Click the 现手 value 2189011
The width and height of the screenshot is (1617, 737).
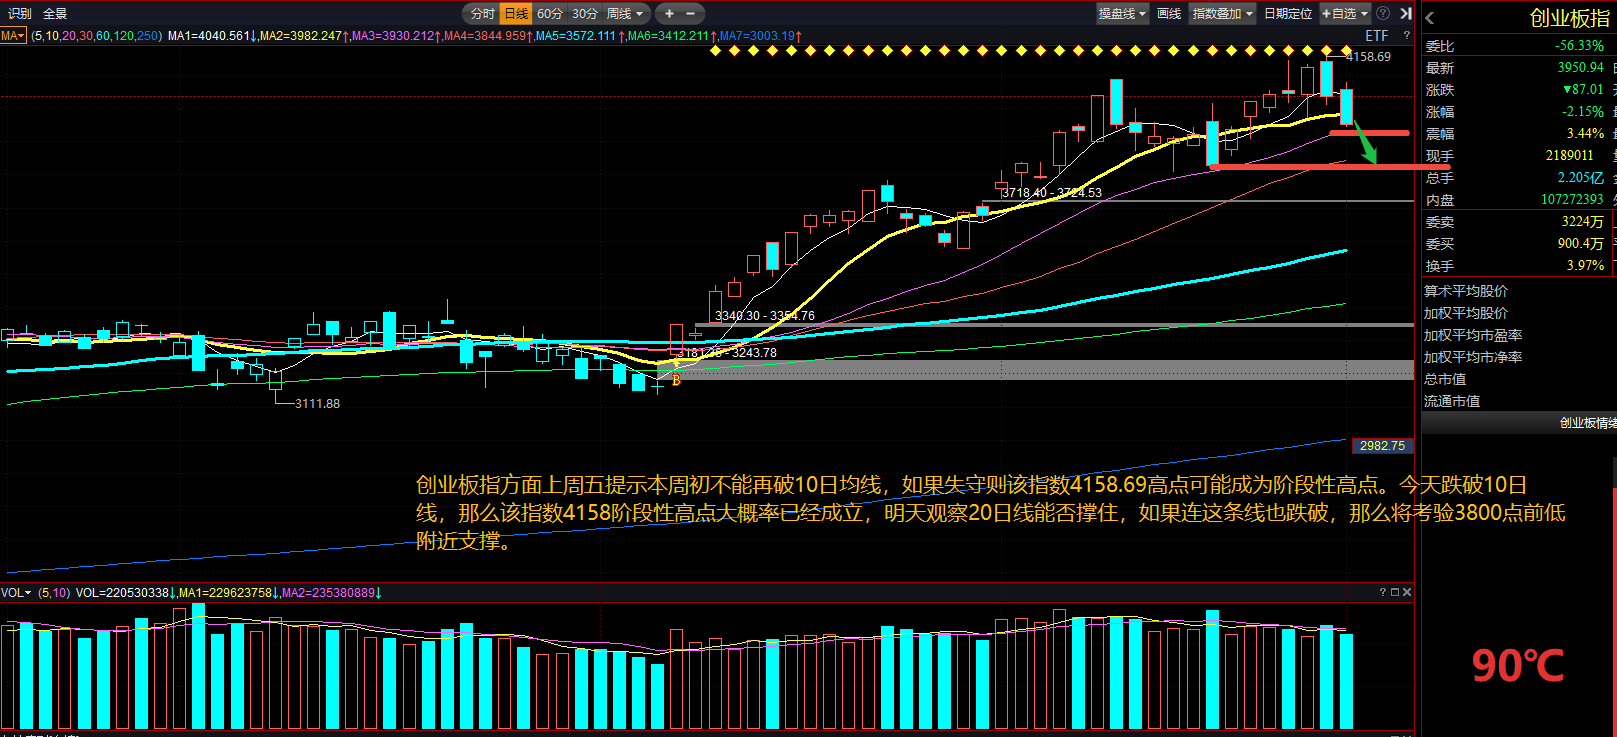click(x=1569, y=156)
